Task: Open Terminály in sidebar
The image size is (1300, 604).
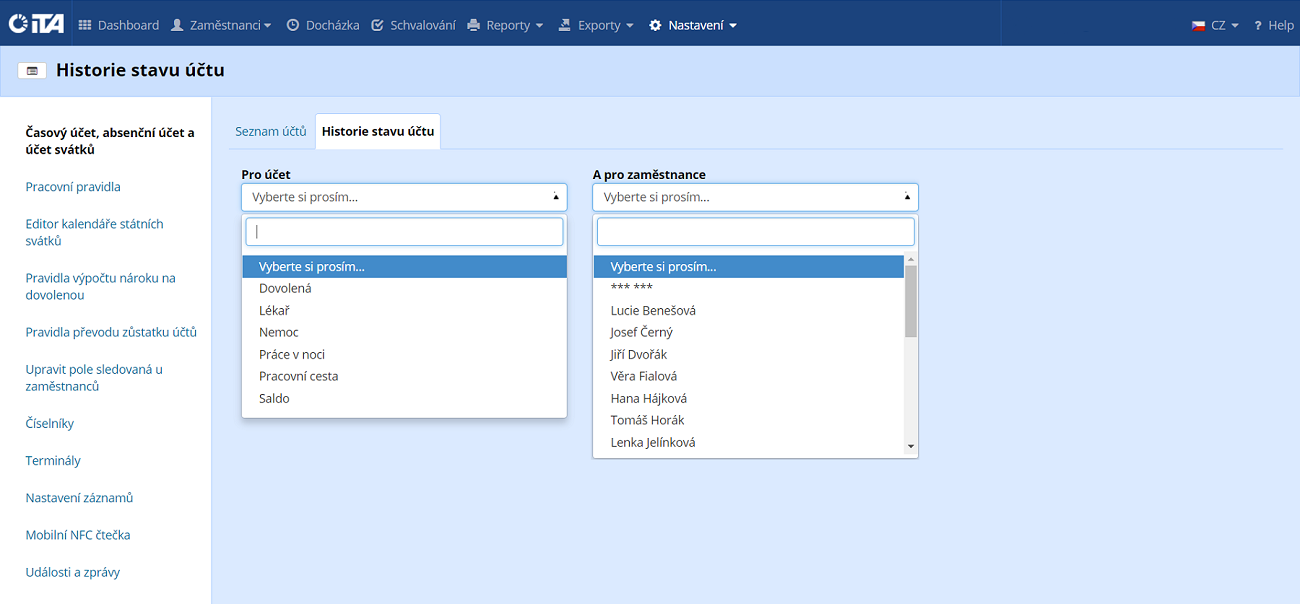Action: (53, 461)
